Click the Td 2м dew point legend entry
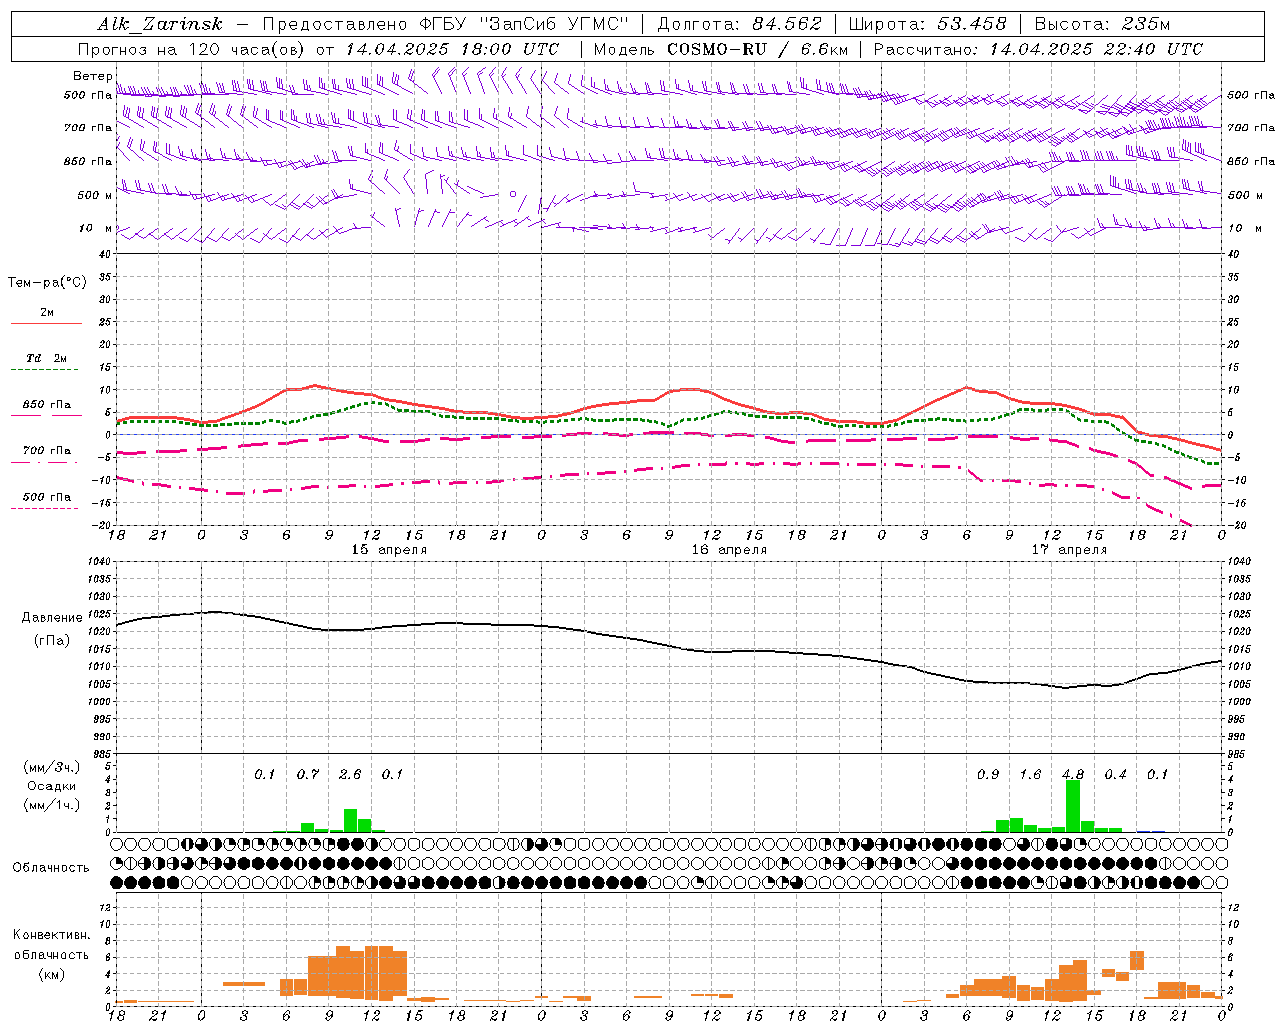The height and width of the screenshot is (1024, 1280). [47, 358]
